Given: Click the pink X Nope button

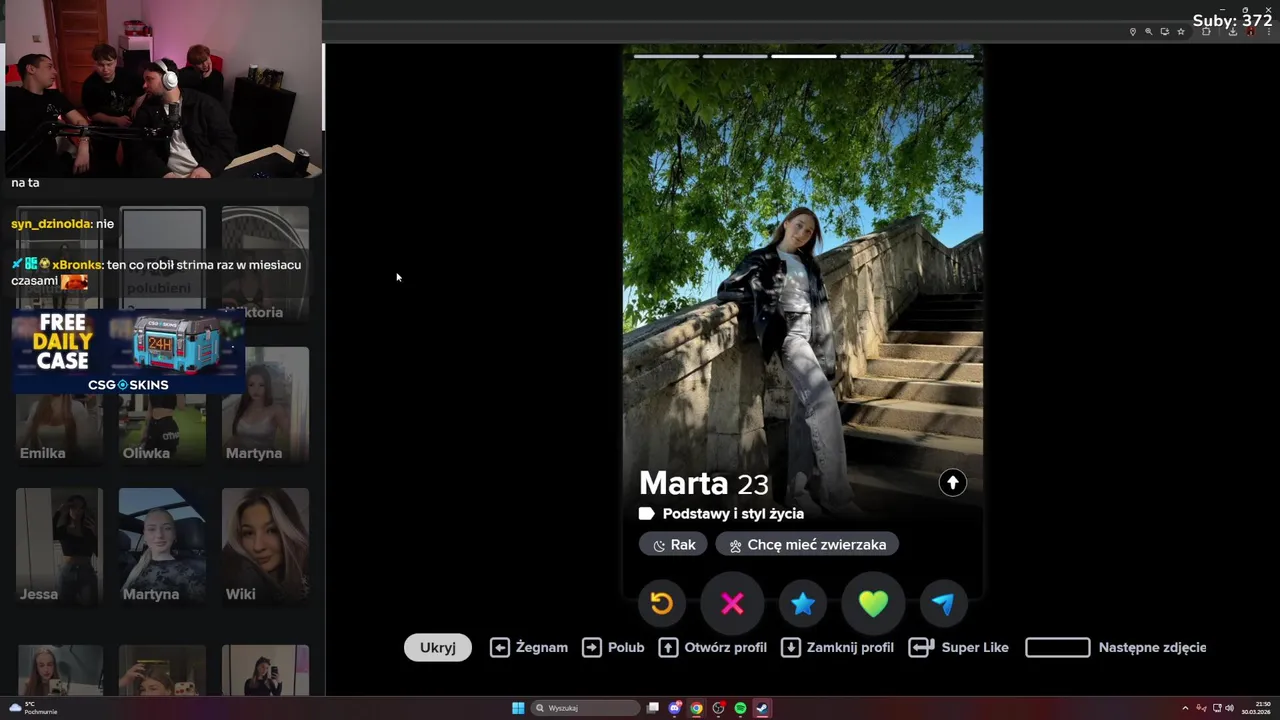Looking at the screenshot, I should pyautogui.click(x=732, y=603).
